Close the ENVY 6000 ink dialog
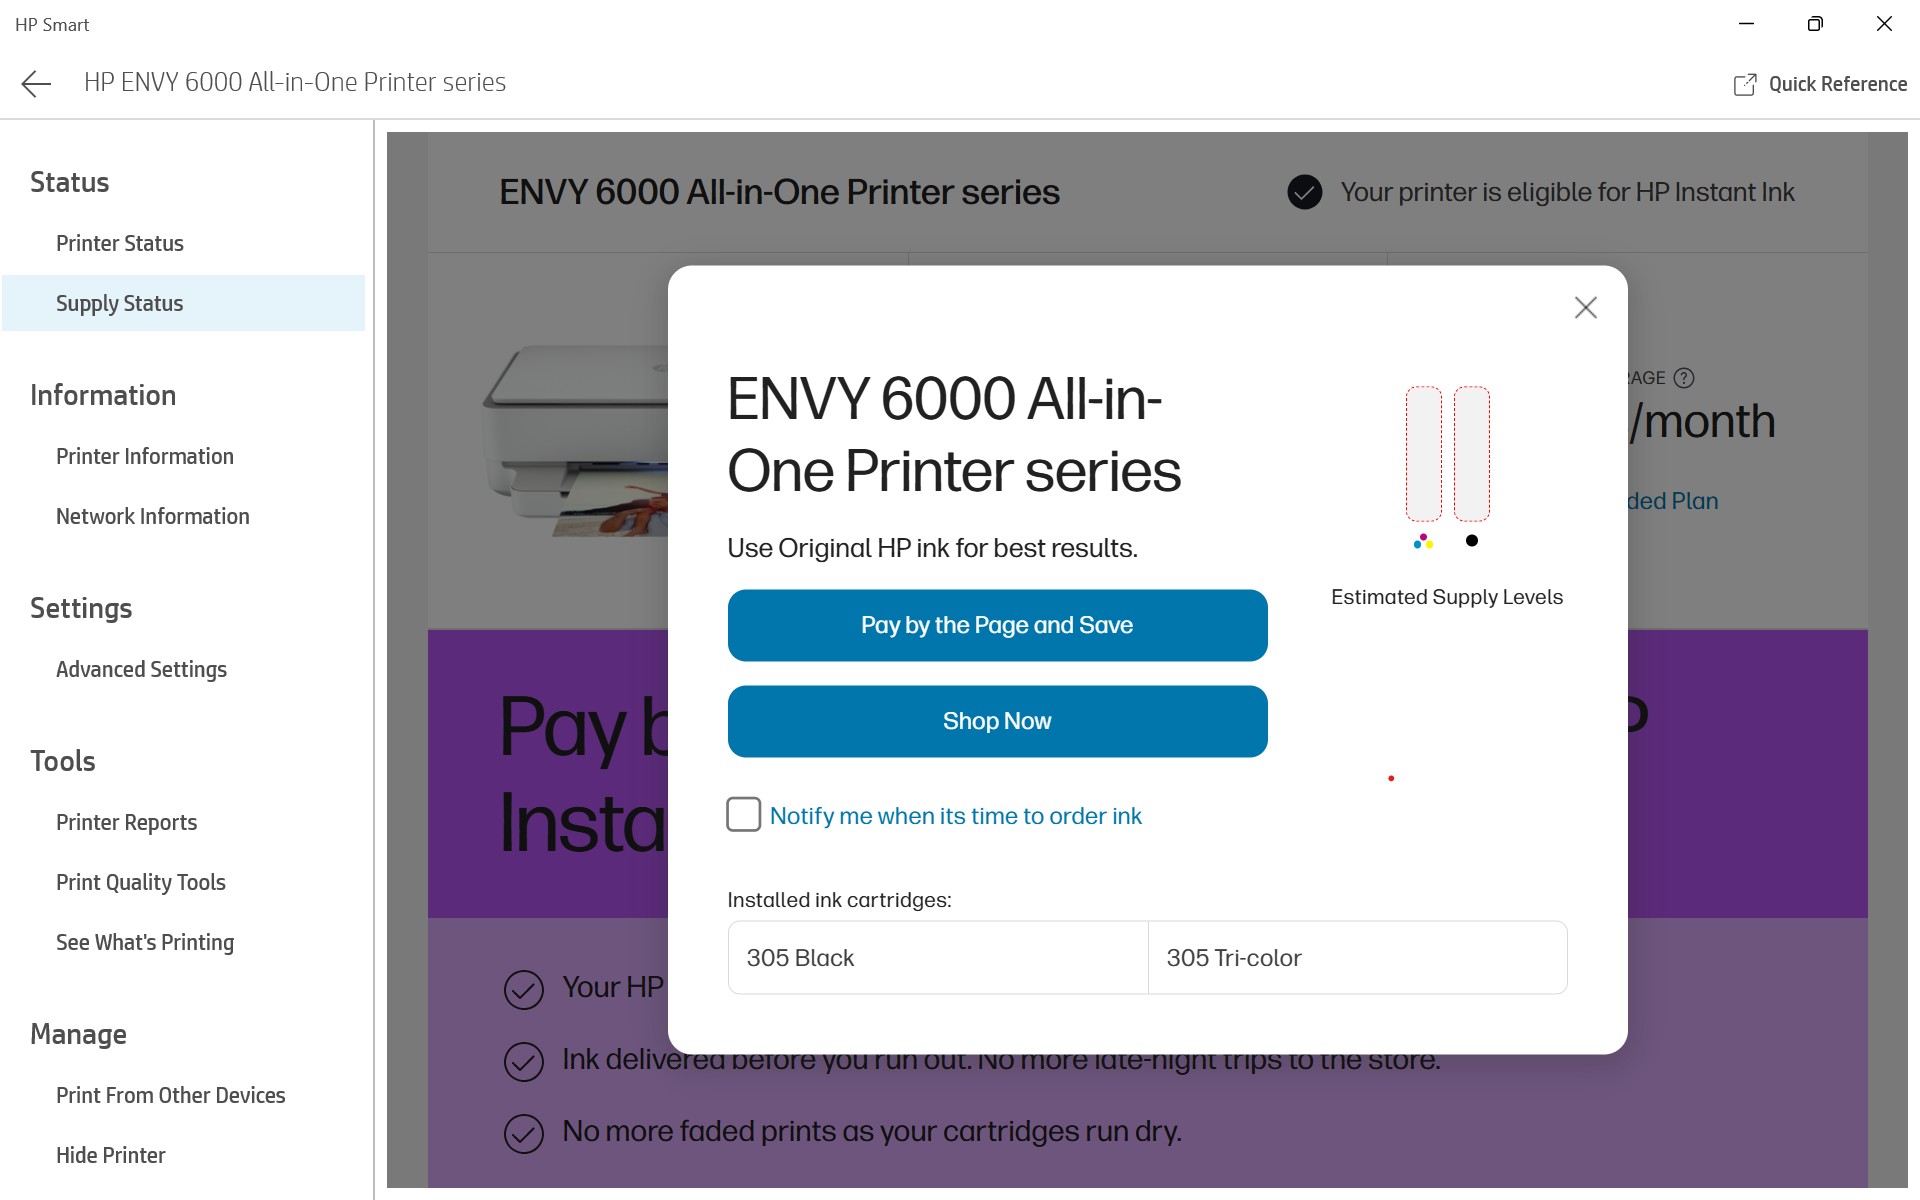Screen dimensions: 1920x1200 pyautogui.click(x=1586, y=308)
